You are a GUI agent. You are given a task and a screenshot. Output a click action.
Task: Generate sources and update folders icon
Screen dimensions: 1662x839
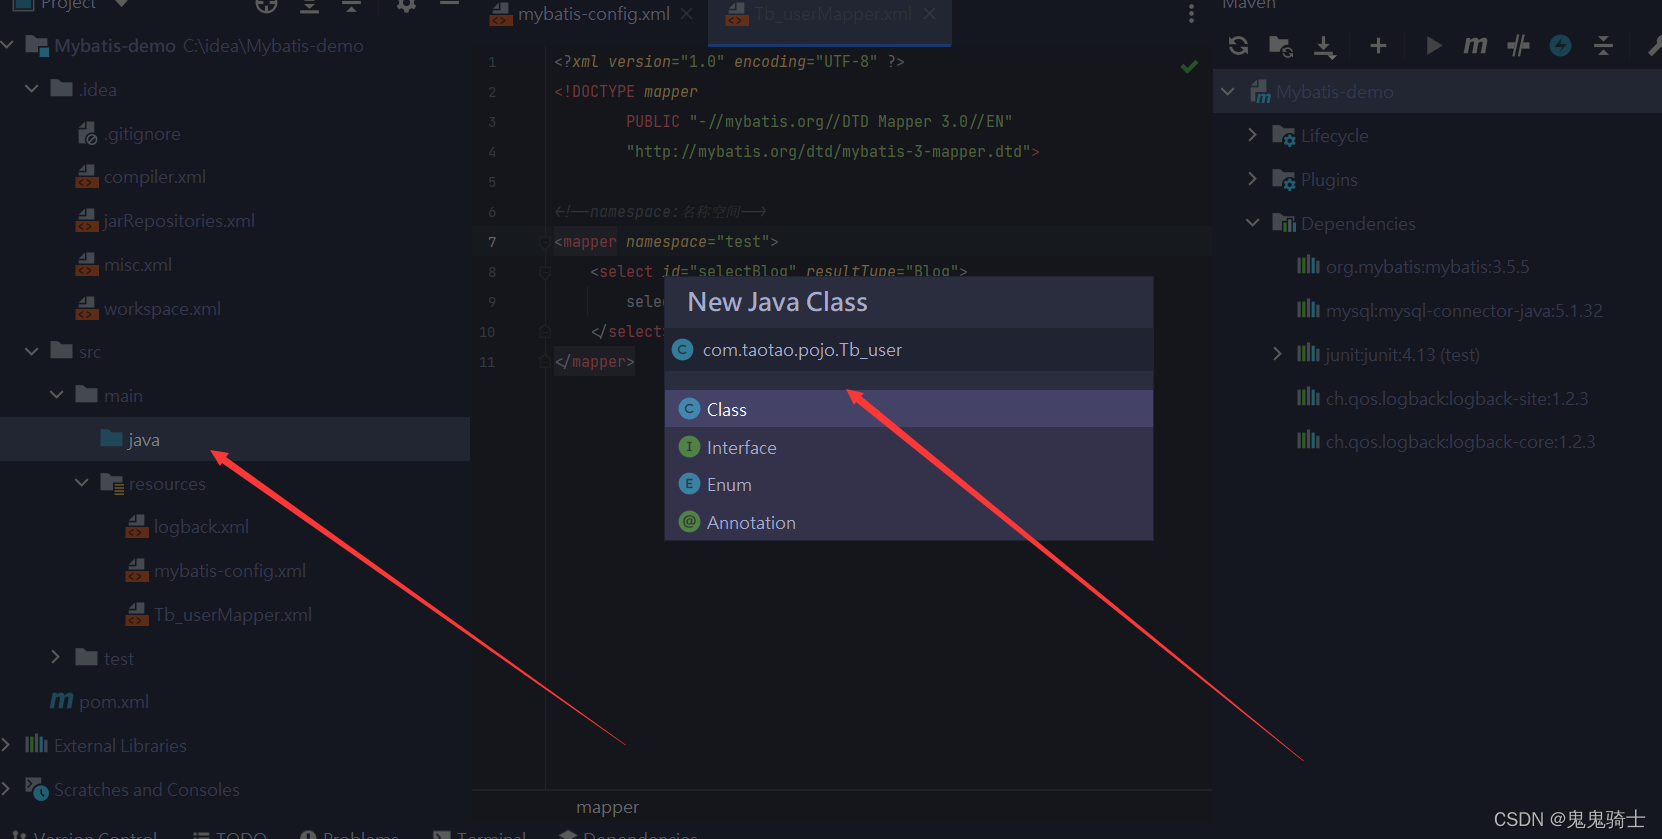point(1281,45)
